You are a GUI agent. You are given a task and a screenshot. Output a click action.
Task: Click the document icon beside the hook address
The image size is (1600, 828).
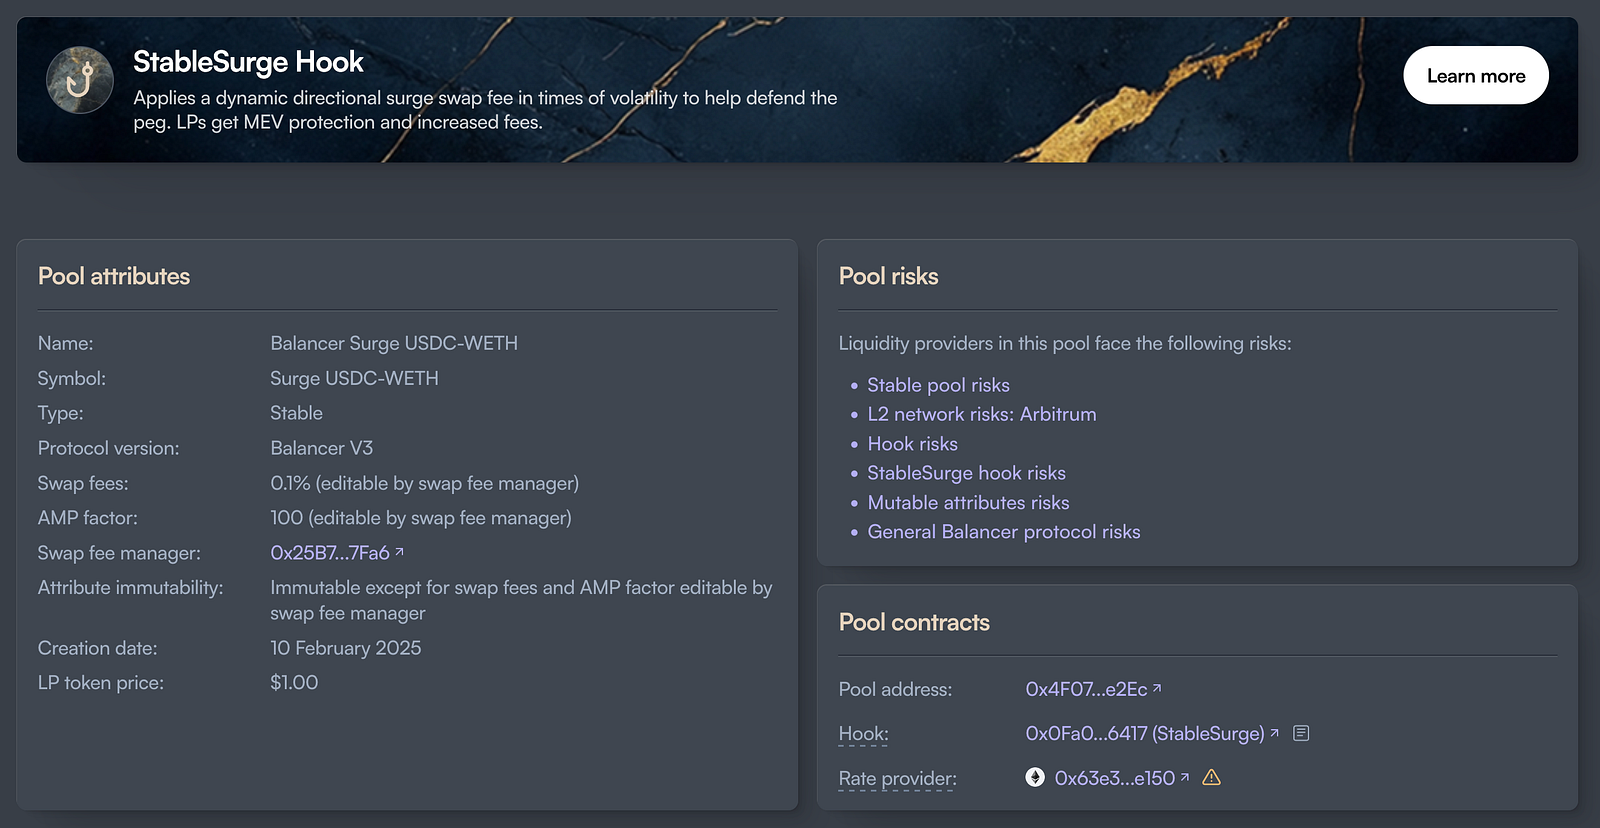coord(1301,733)
